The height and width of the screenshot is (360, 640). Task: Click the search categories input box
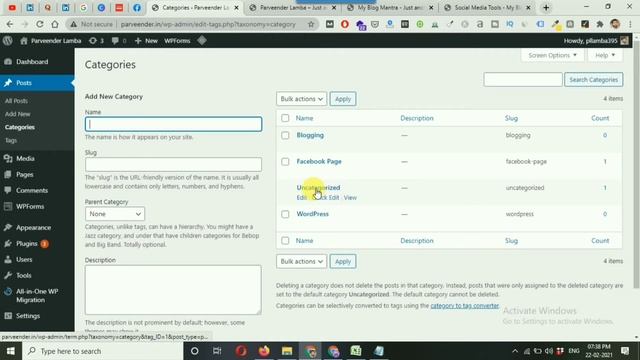523,80
